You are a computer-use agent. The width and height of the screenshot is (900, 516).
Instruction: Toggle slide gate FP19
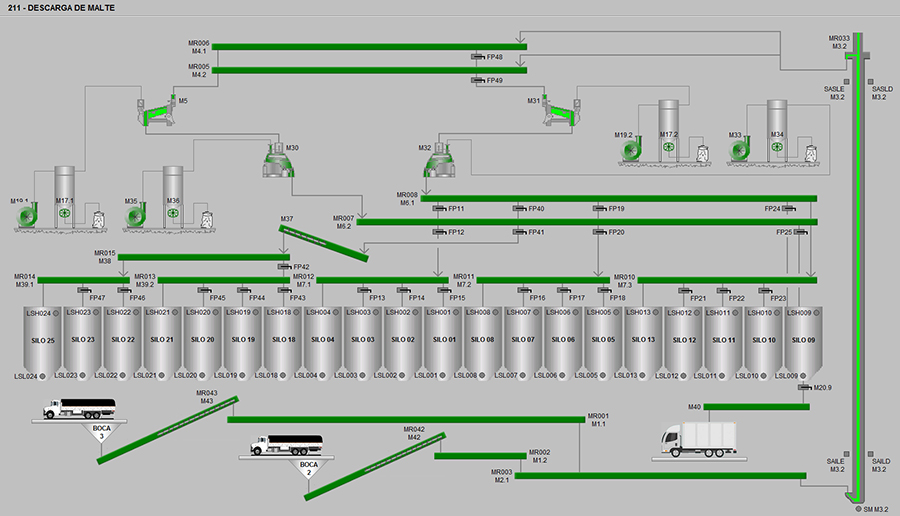[x=599, y=209]
